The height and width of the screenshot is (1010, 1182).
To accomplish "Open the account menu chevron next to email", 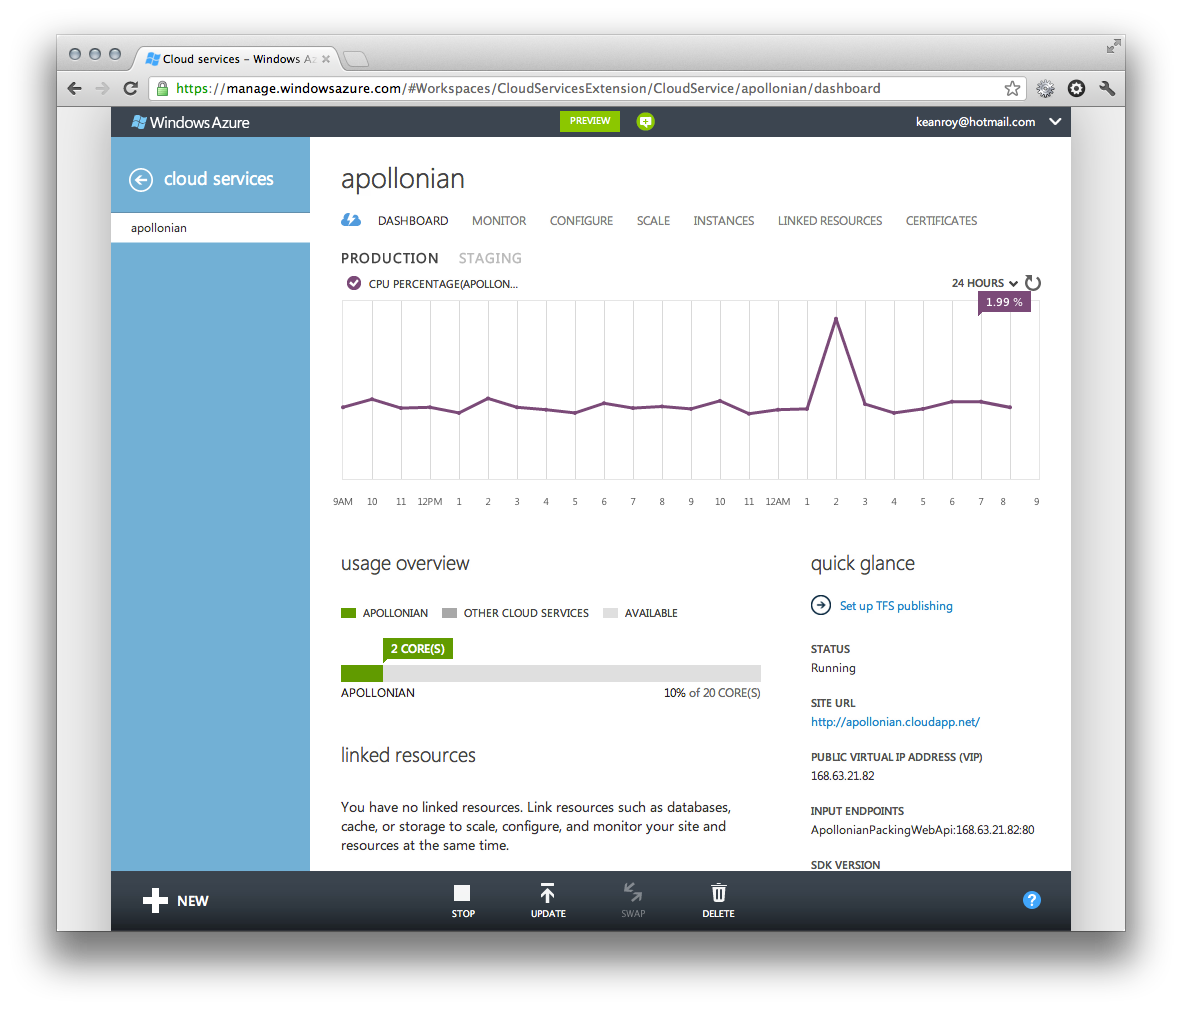I will [x=1055, y=122].
